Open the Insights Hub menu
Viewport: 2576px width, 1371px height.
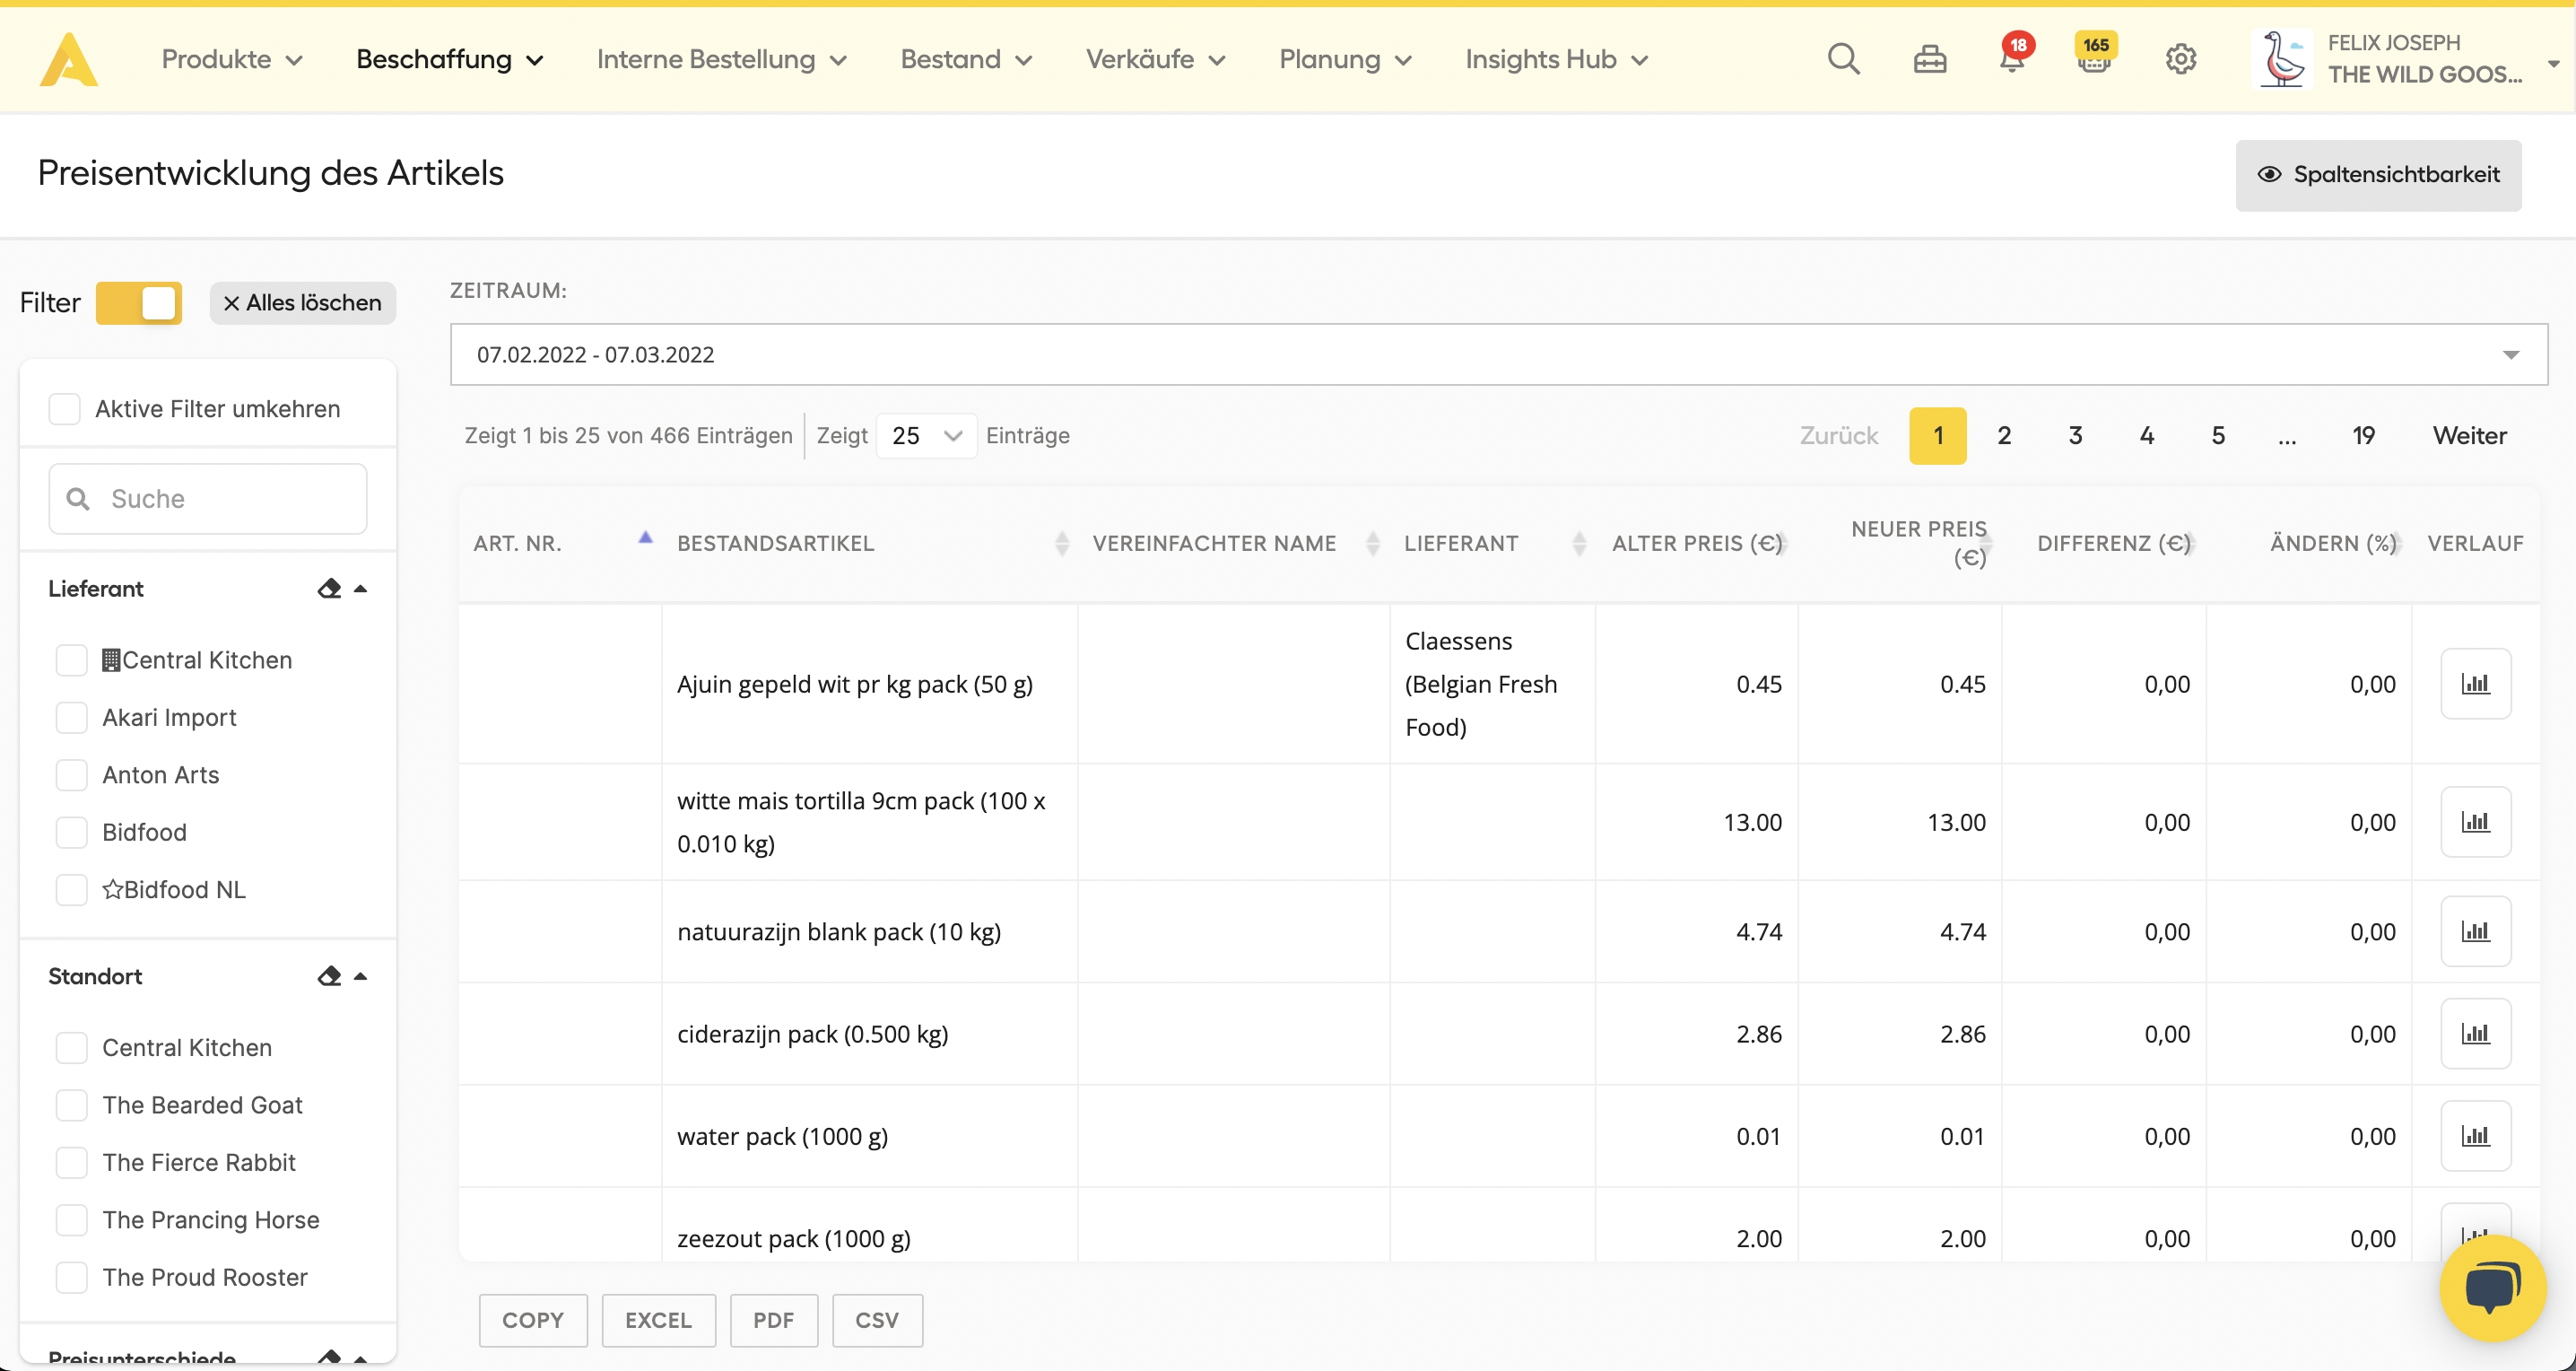(1555, 60)
